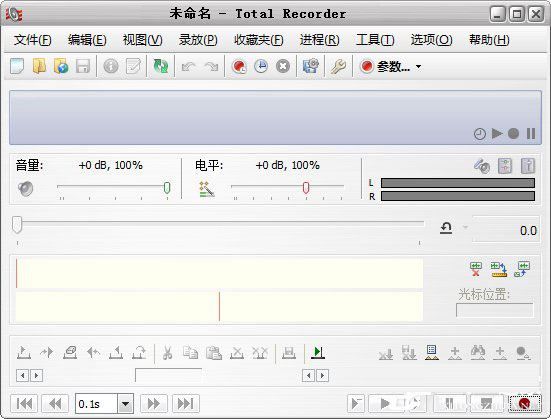This screenshot has height=419, width=551.
Task: Open the 帮助(H) menu
Action: click(489, 40)
